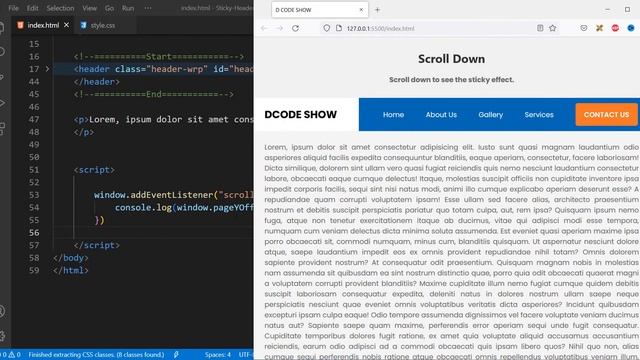
Task: Open Run and Debug in activity bar
Action: (2, 103)
